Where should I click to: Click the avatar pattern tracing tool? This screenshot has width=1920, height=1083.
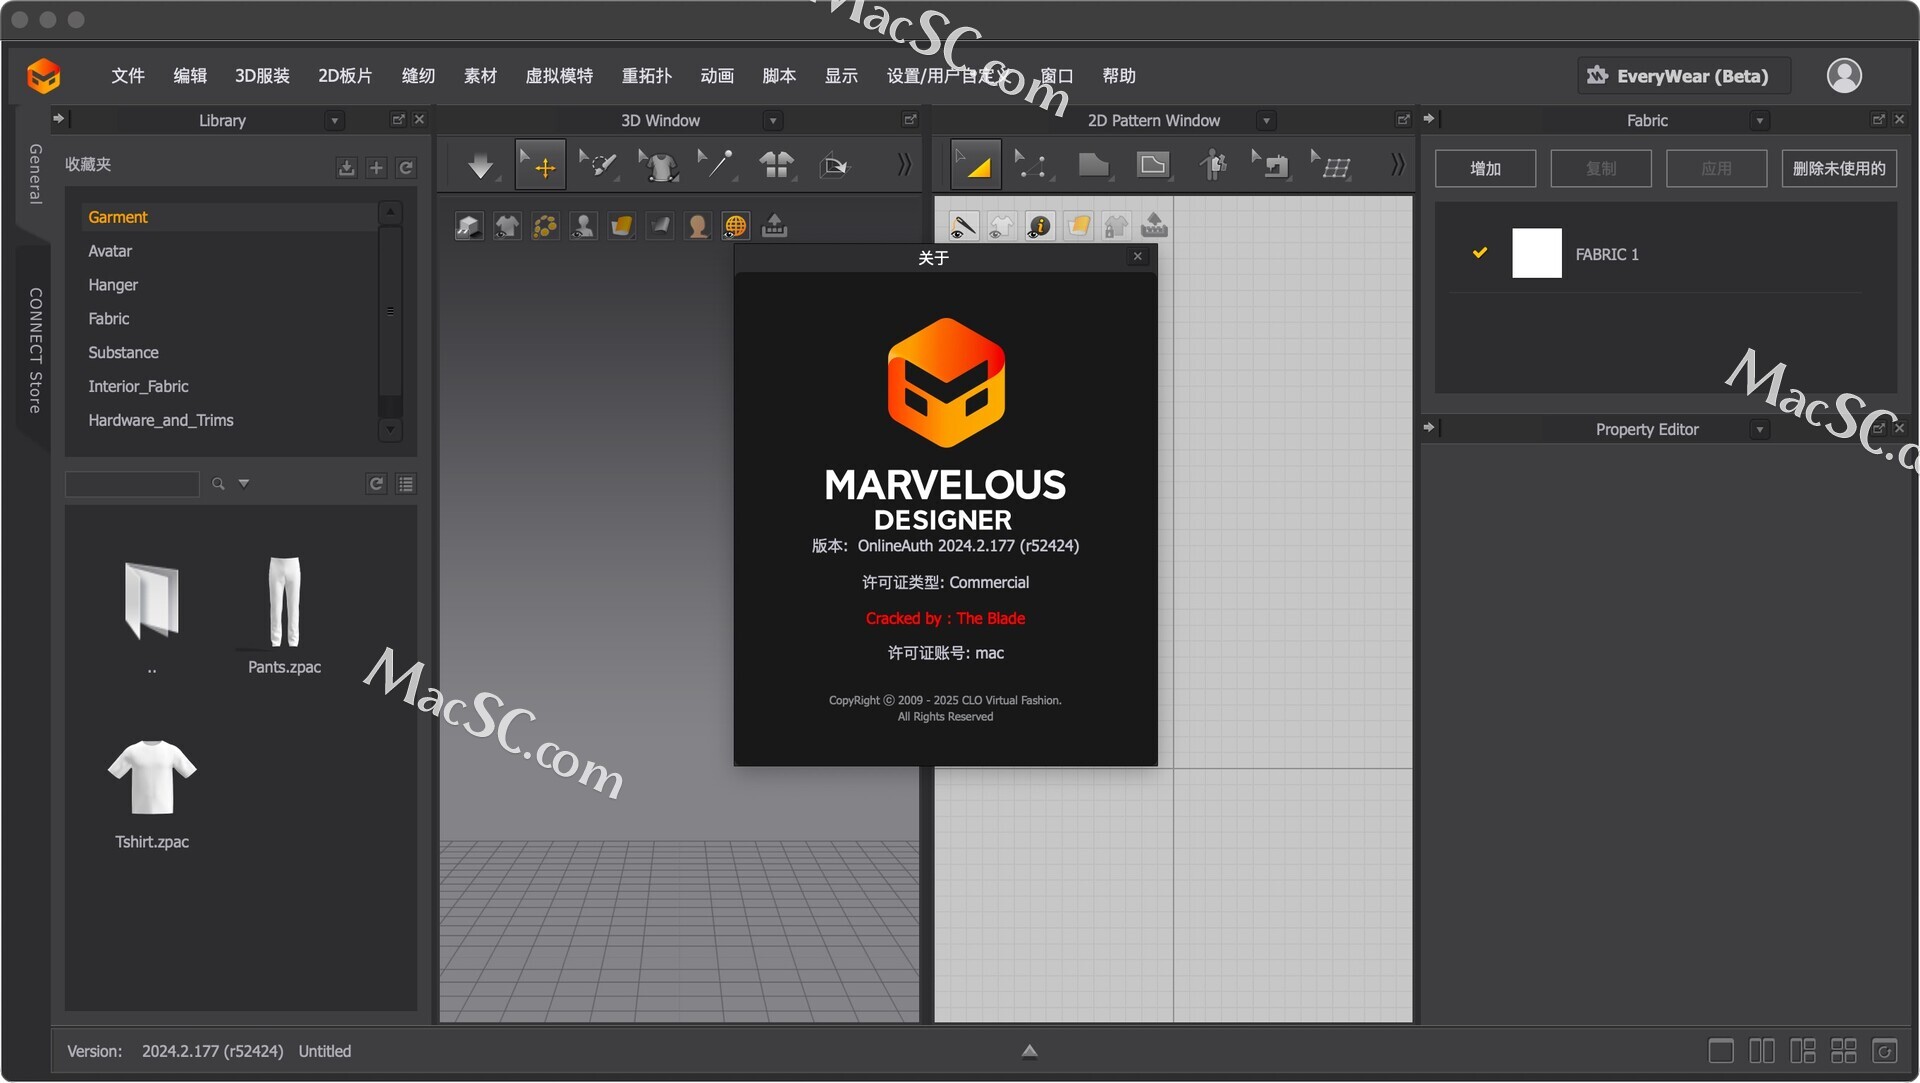[x=1213, y=165]
